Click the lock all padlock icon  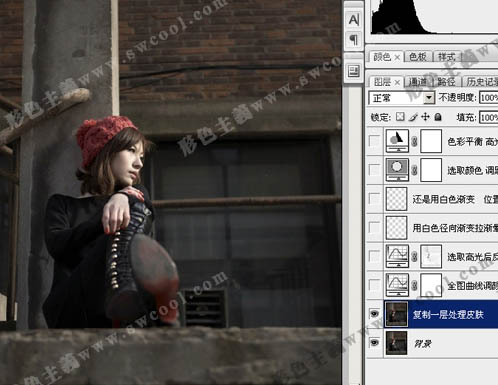pyautogui.click(x=438, y=117)
